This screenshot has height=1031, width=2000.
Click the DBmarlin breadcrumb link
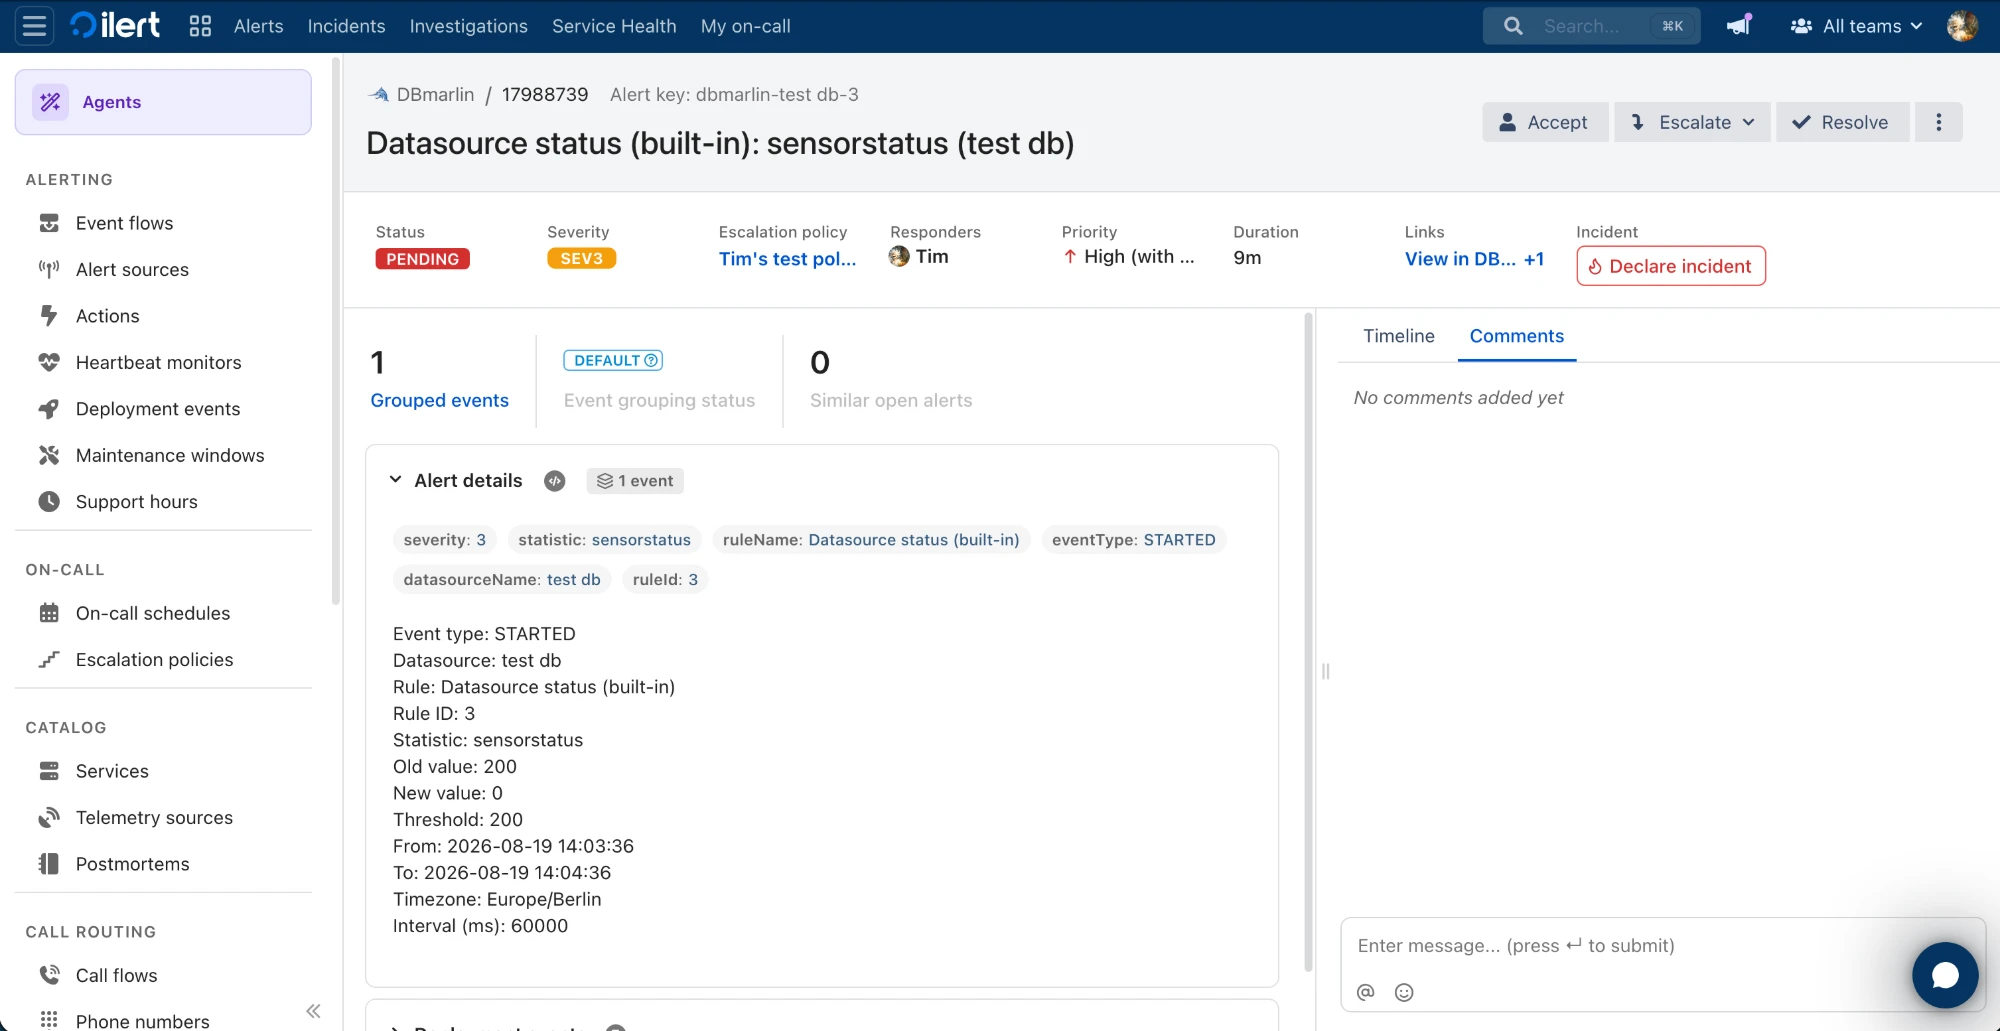[x=435, y=95]
